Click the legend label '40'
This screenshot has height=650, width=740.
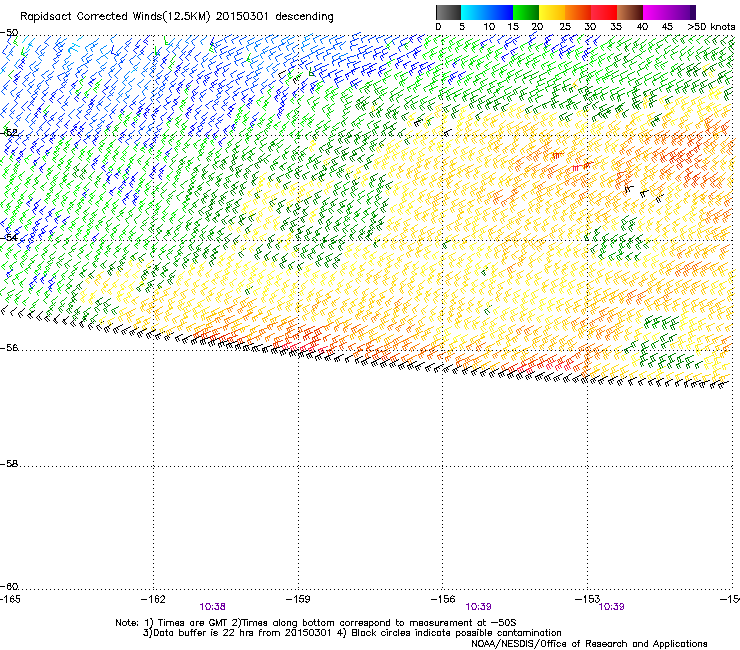pyautogui.click(x=642, y=27)
